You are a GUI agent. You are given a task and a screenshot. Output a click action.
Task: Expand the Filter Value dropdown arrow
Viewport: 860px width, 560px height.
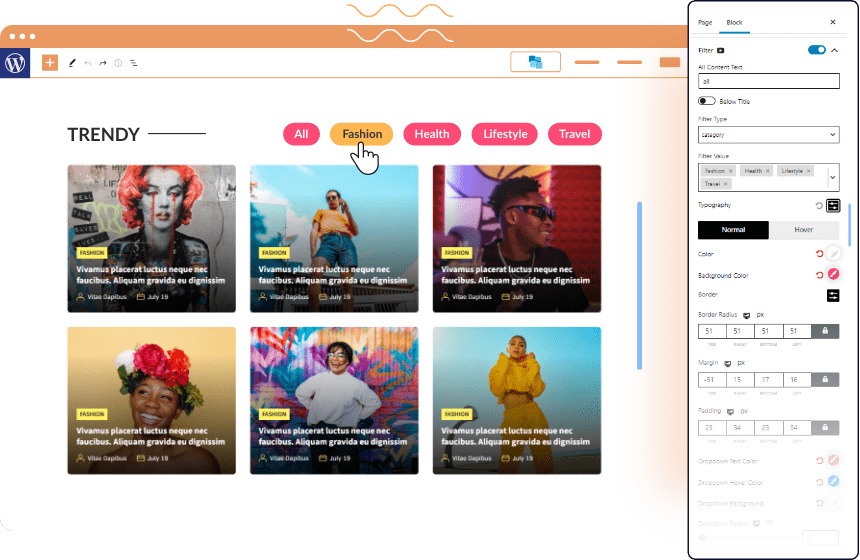833,177
